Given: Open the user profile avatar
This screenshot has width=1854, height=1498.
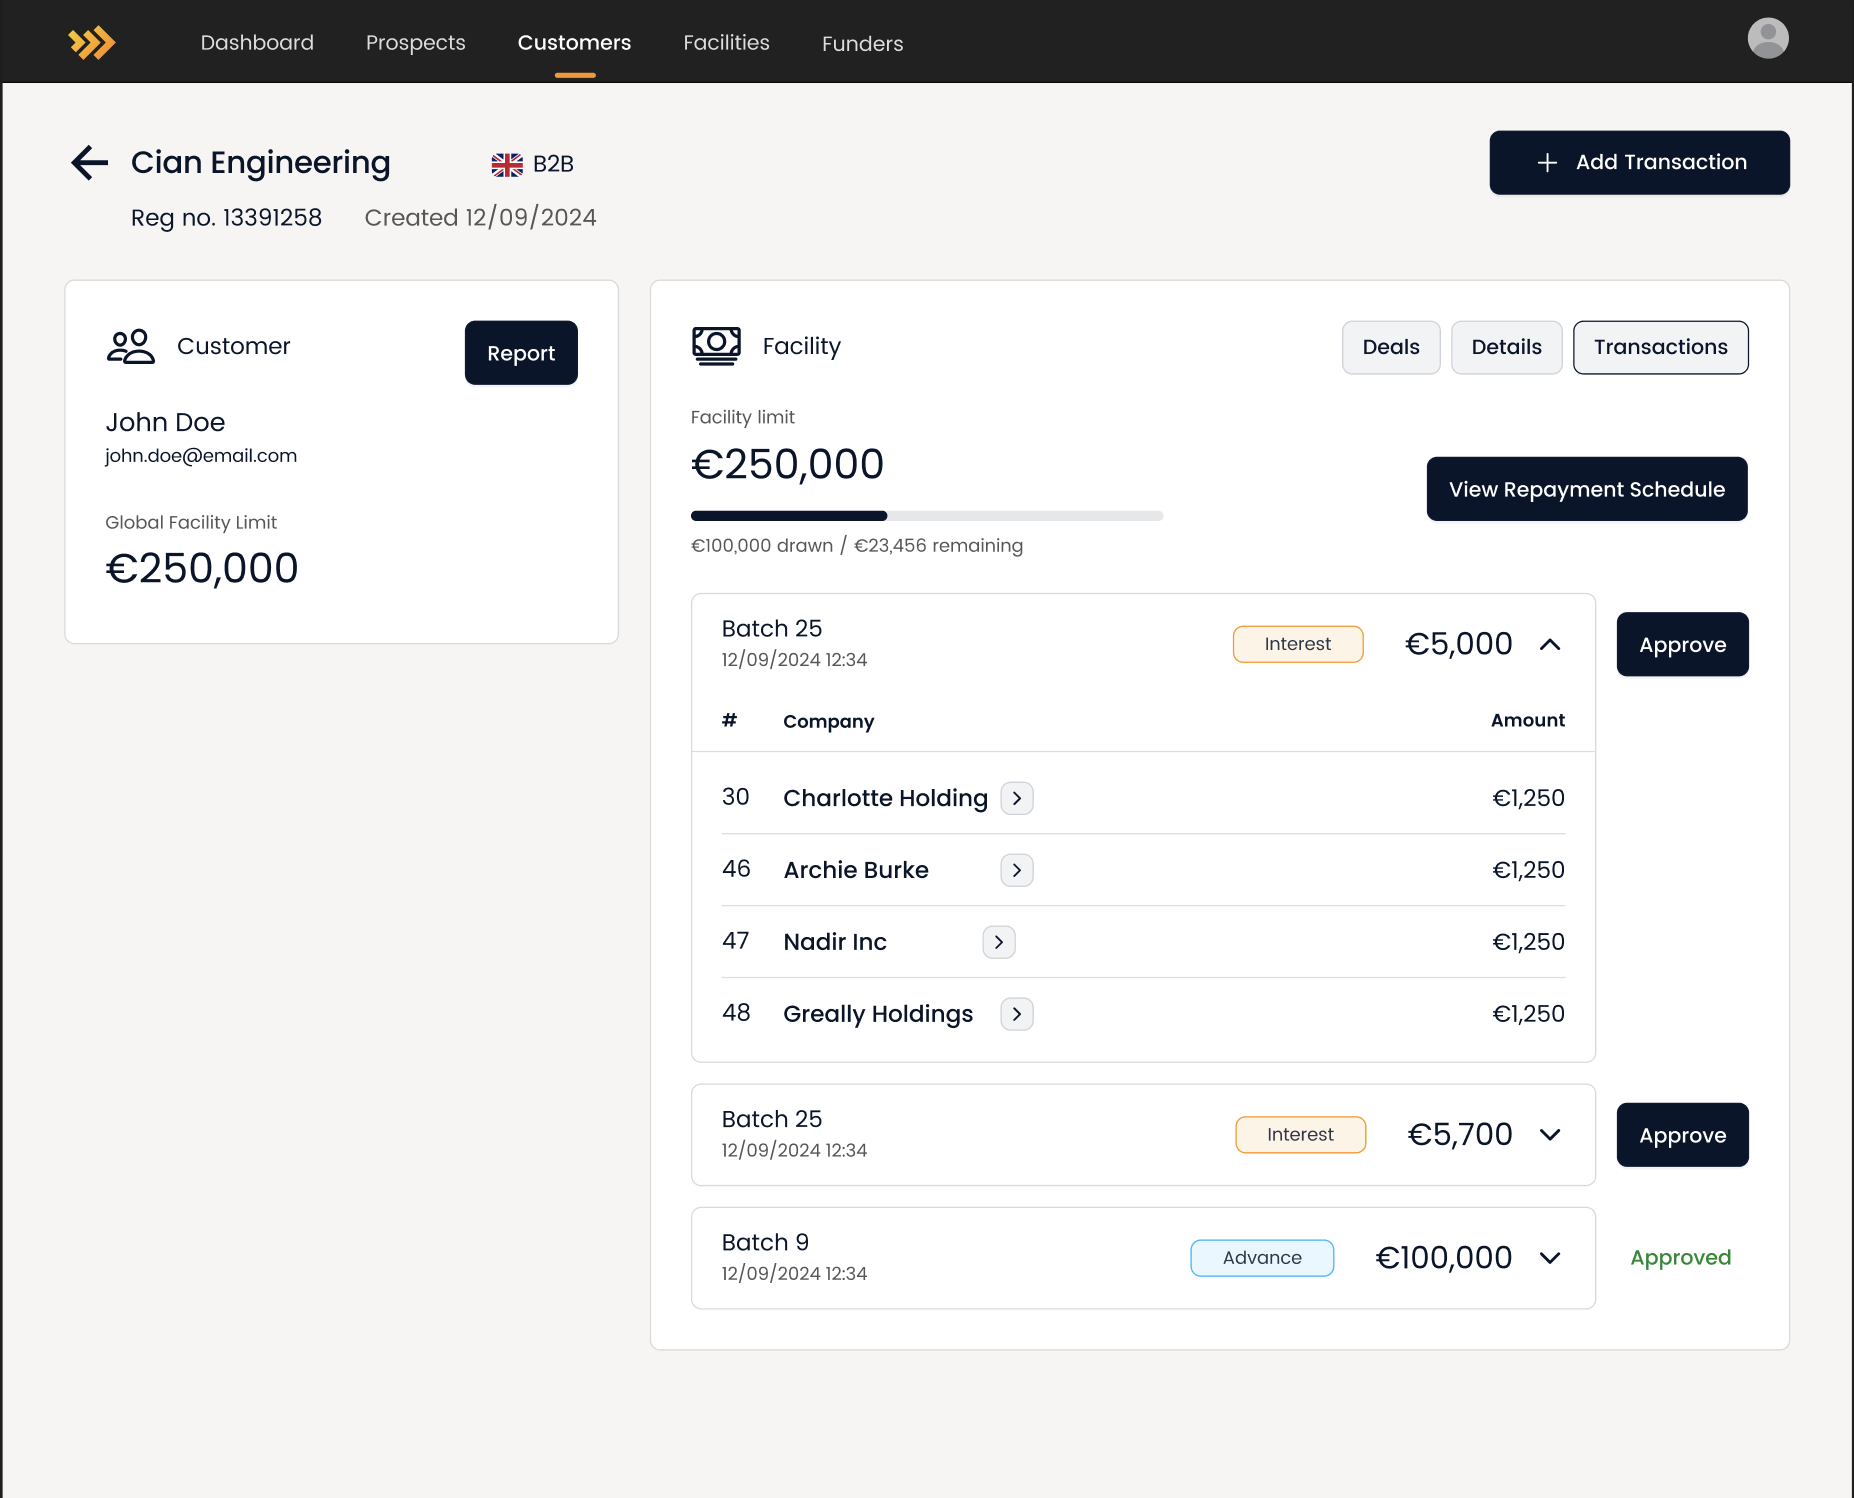Looking at the screenshot, I should tap(1767, 39).
